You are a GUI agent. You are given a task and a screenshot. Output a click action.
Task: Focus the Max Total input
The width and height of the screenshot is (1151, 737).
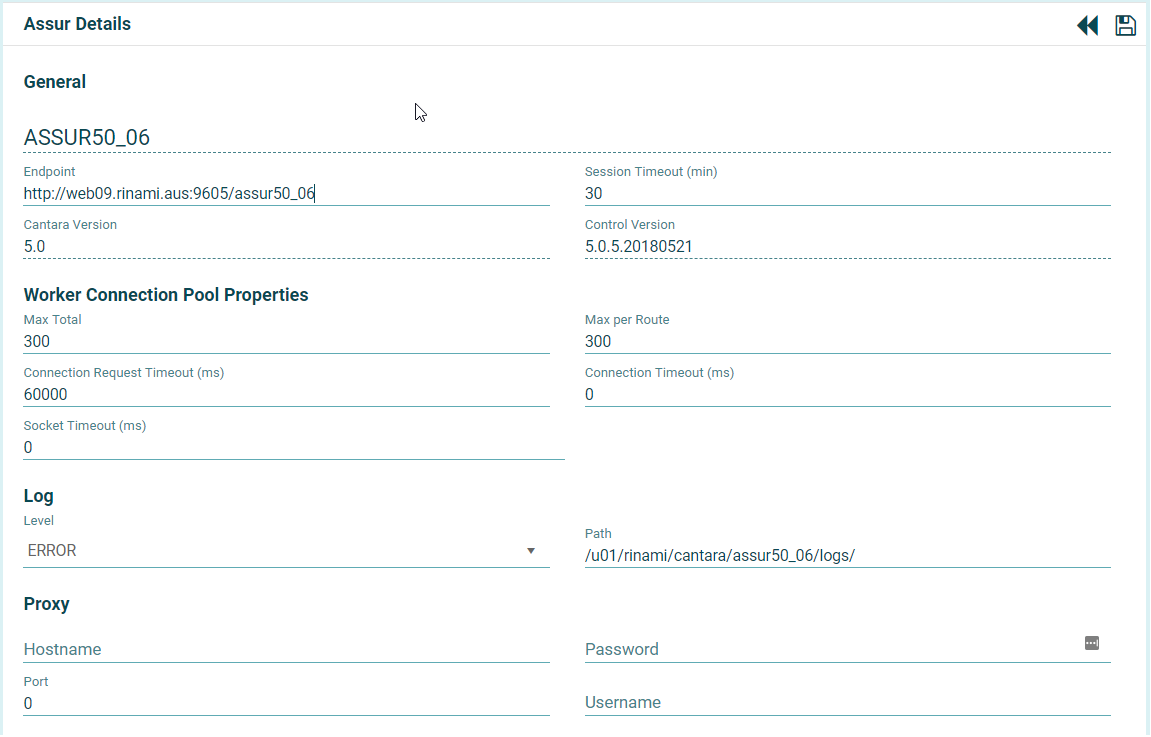pyautogui.click(x=286, y=341)
